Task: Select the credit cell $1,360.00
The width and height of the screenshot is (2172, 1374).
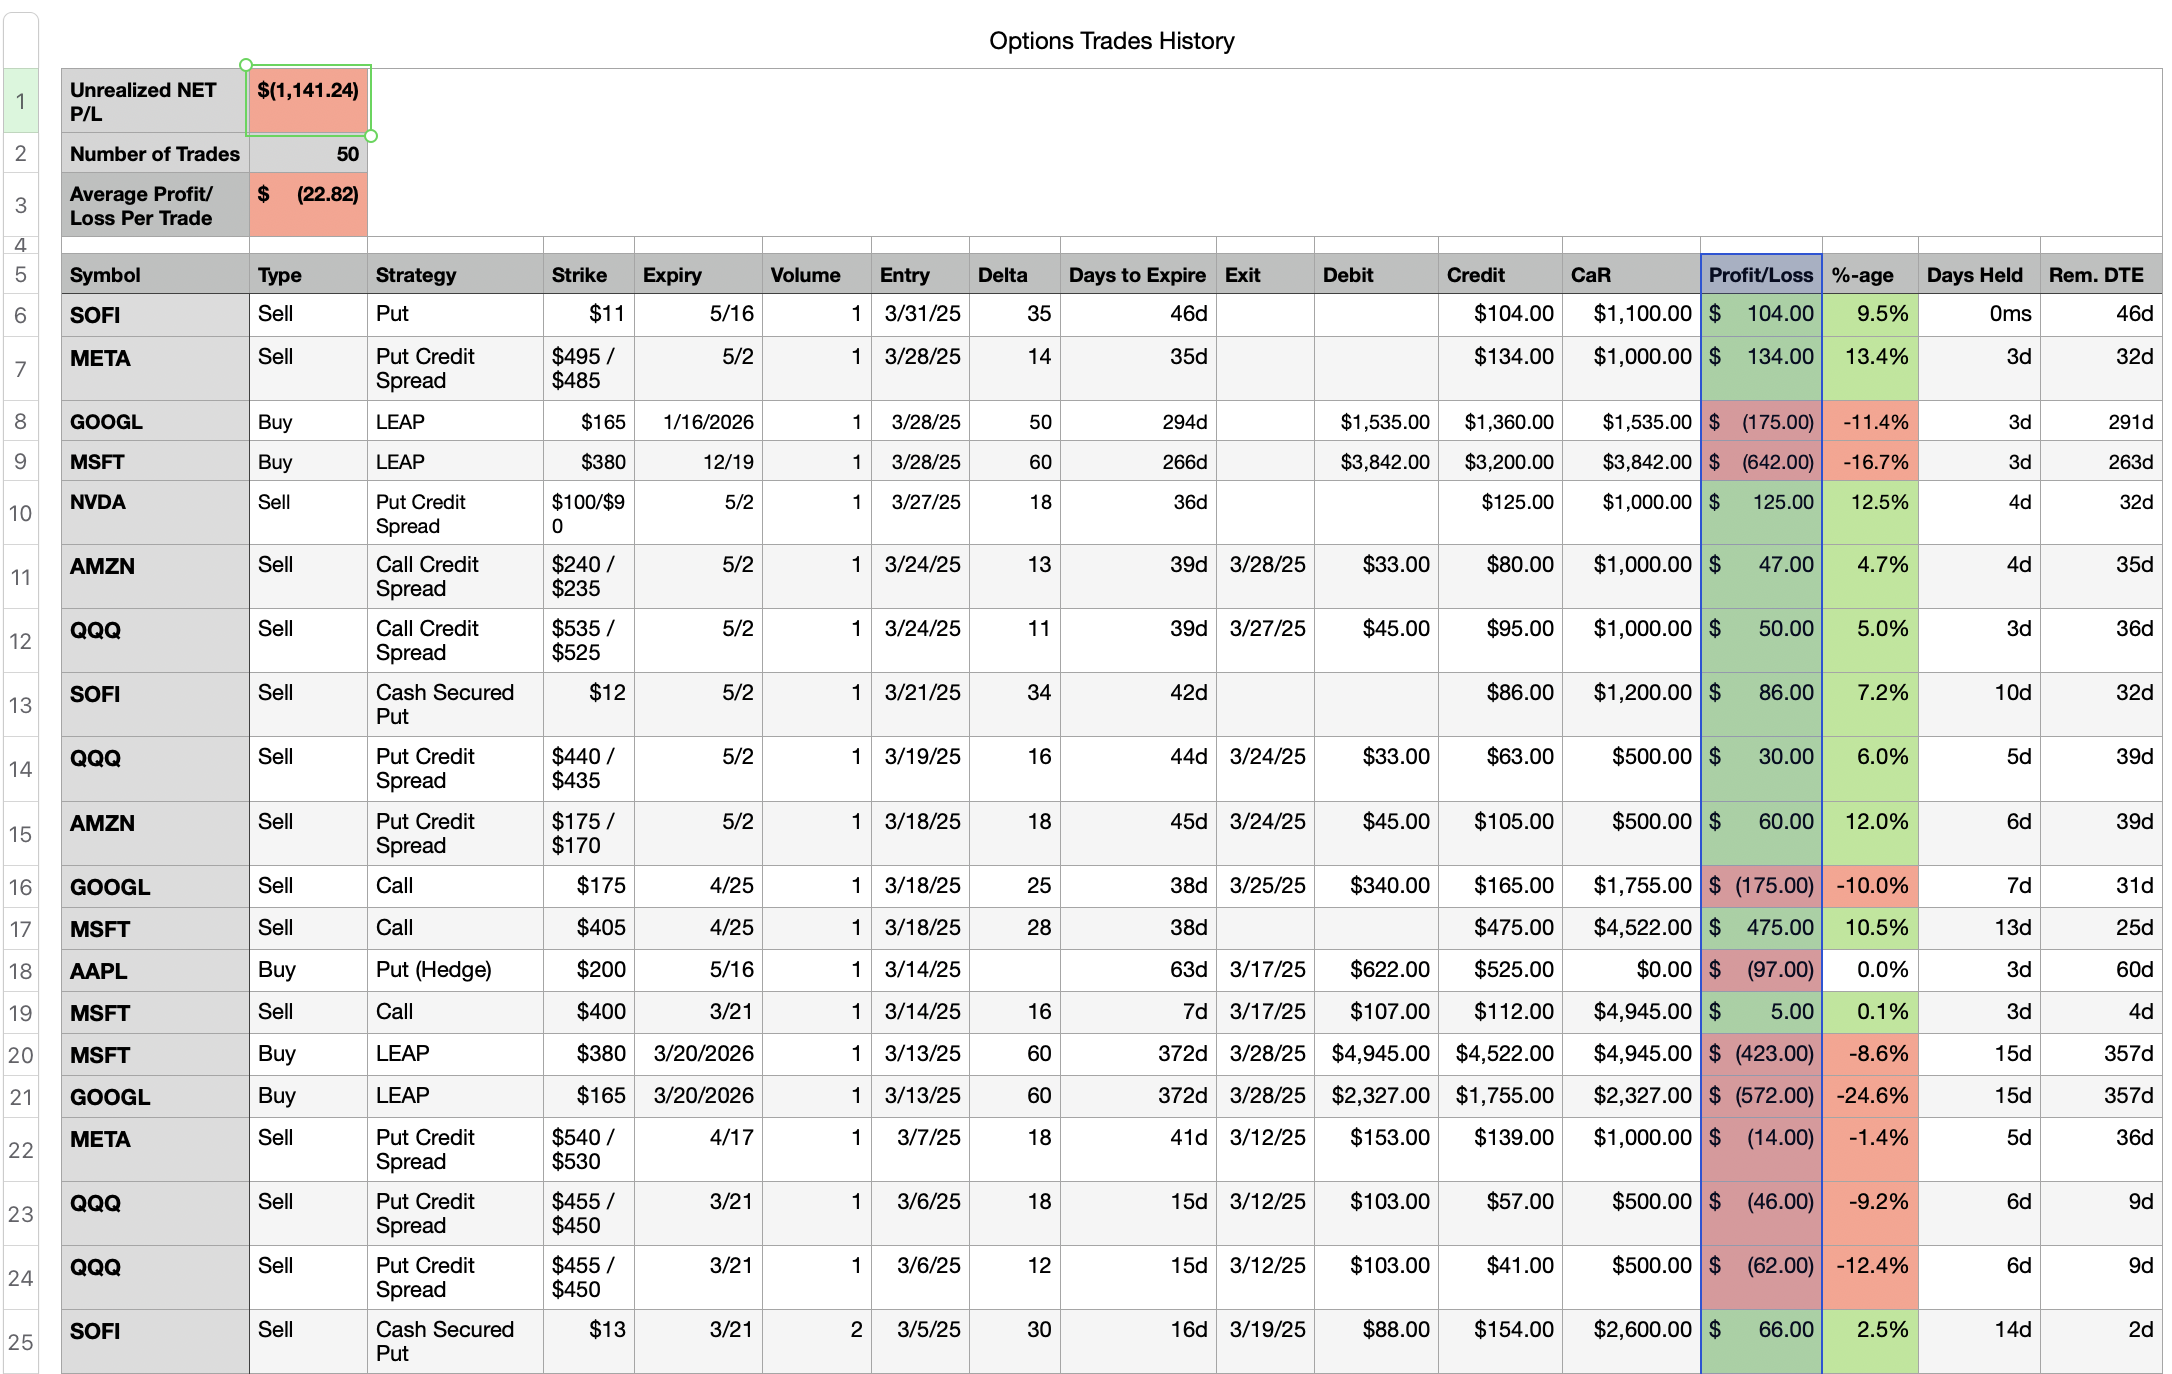Action: 1500,422
